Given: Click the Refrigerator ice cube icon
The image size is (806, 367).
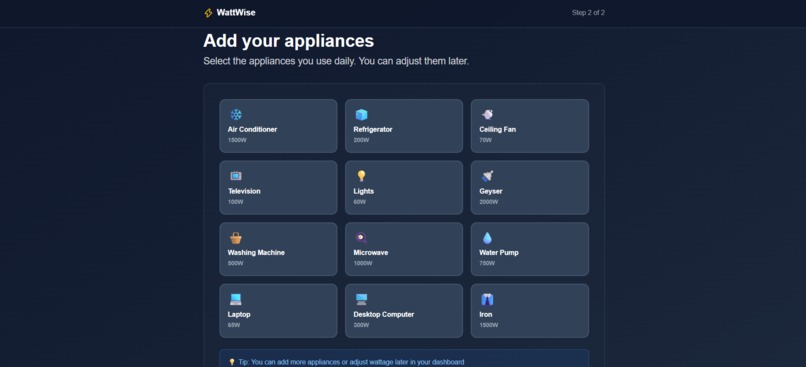Looking at the screenshot, I should [361, 115].
